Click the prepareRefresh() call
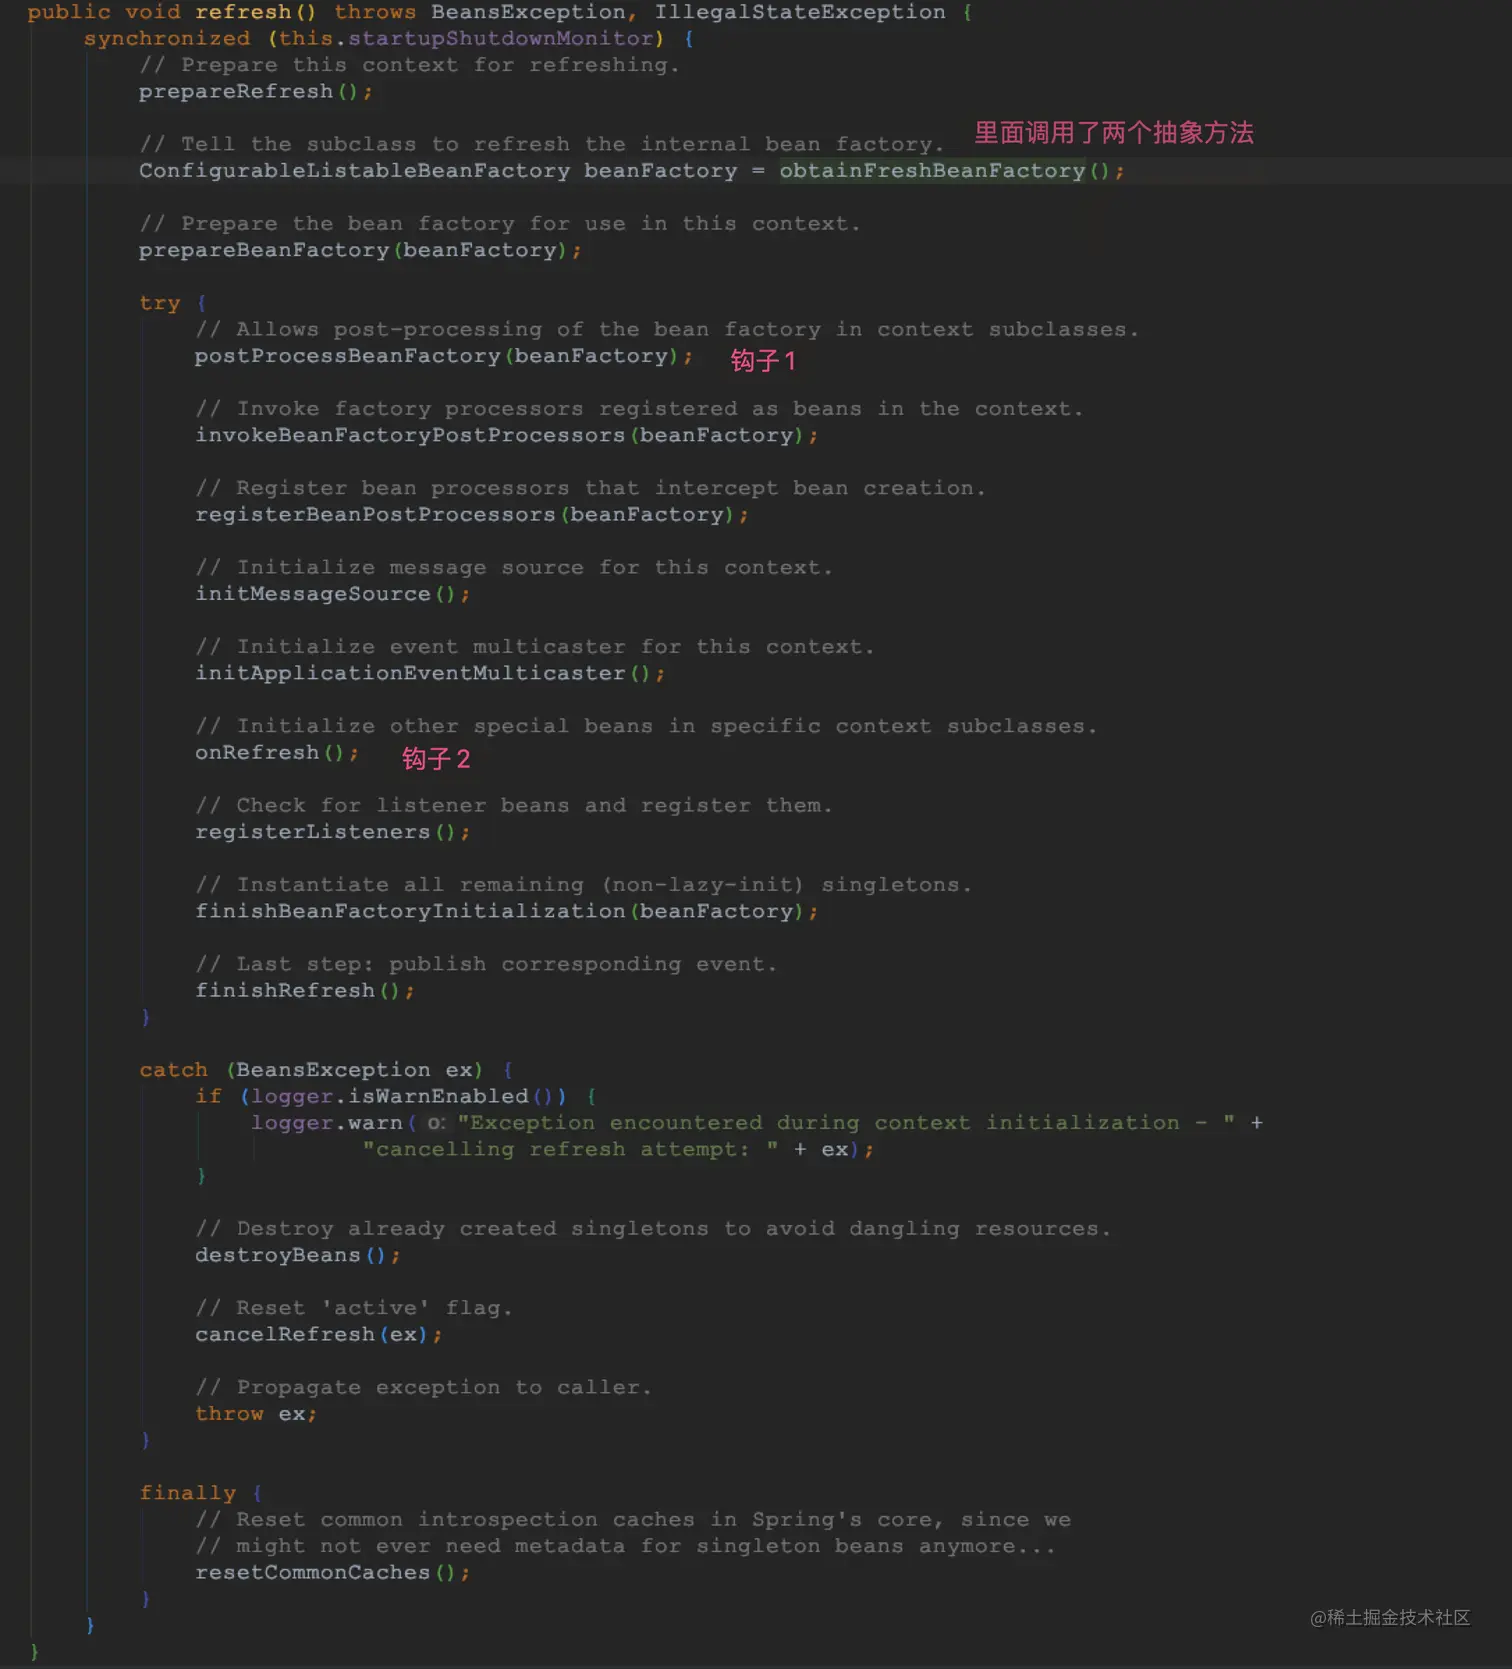The width and height of the screenshot is (1512, 1669). point(255,91)
